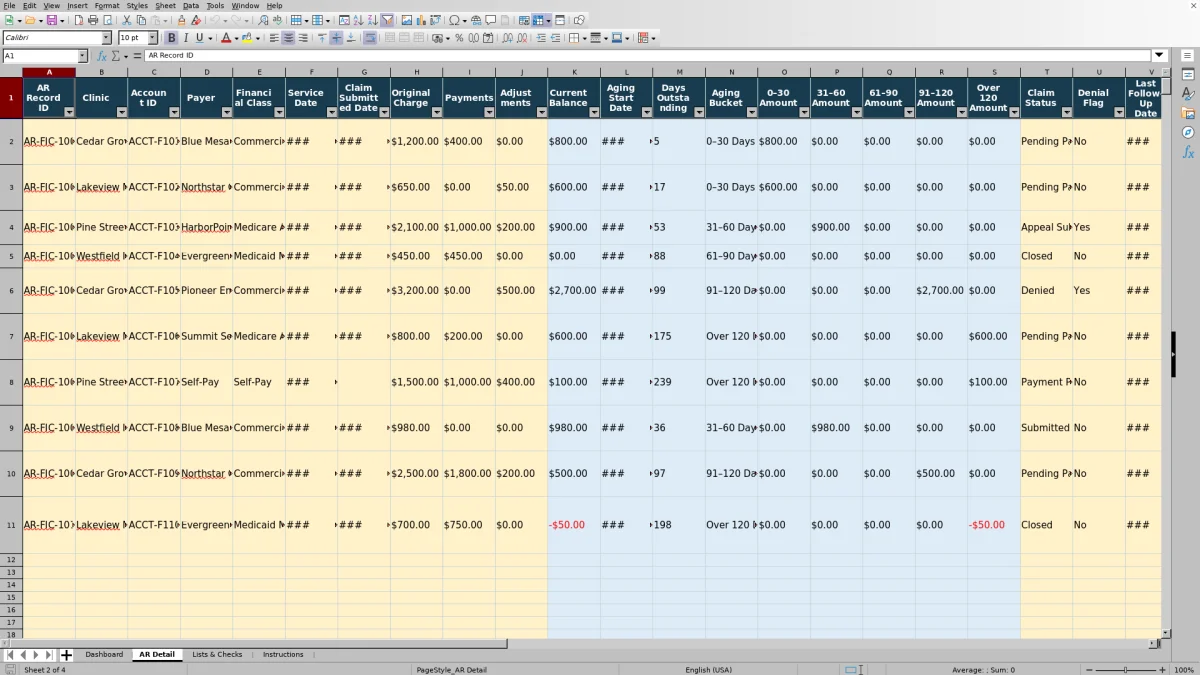Image resolution: width=1200 pixels, height=675 pixels.
Task: Click the add new sheet plus icon
Action: click(67, 655)
